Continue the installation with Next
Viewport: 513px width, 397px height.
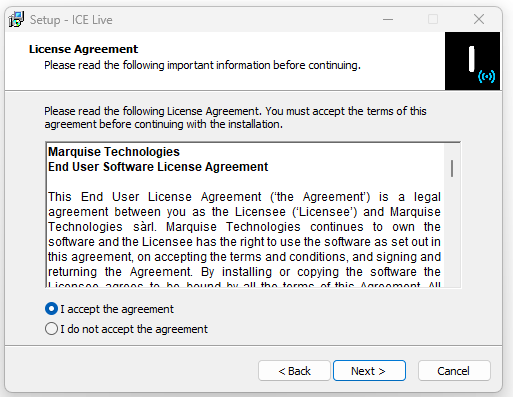click(x=369, y=371)
